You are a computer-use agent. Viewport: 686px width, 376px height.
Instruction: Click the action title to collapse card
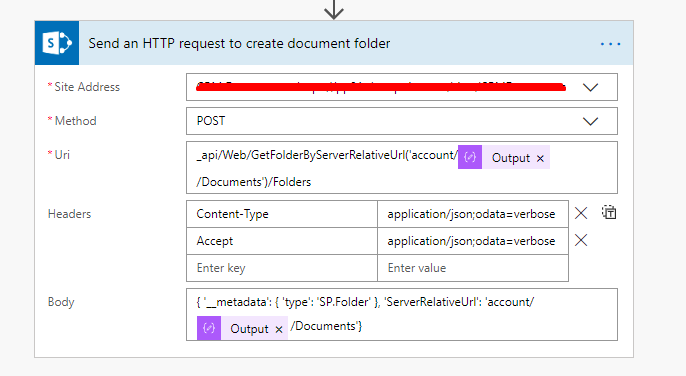point(239,43)
